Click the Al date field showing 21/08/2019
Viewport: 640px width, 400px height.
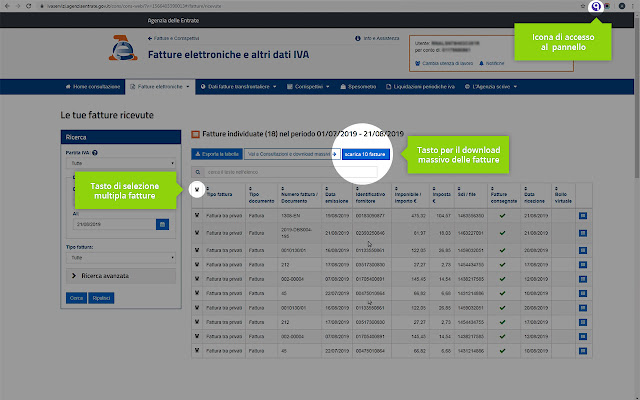click(x=114, y=224)
